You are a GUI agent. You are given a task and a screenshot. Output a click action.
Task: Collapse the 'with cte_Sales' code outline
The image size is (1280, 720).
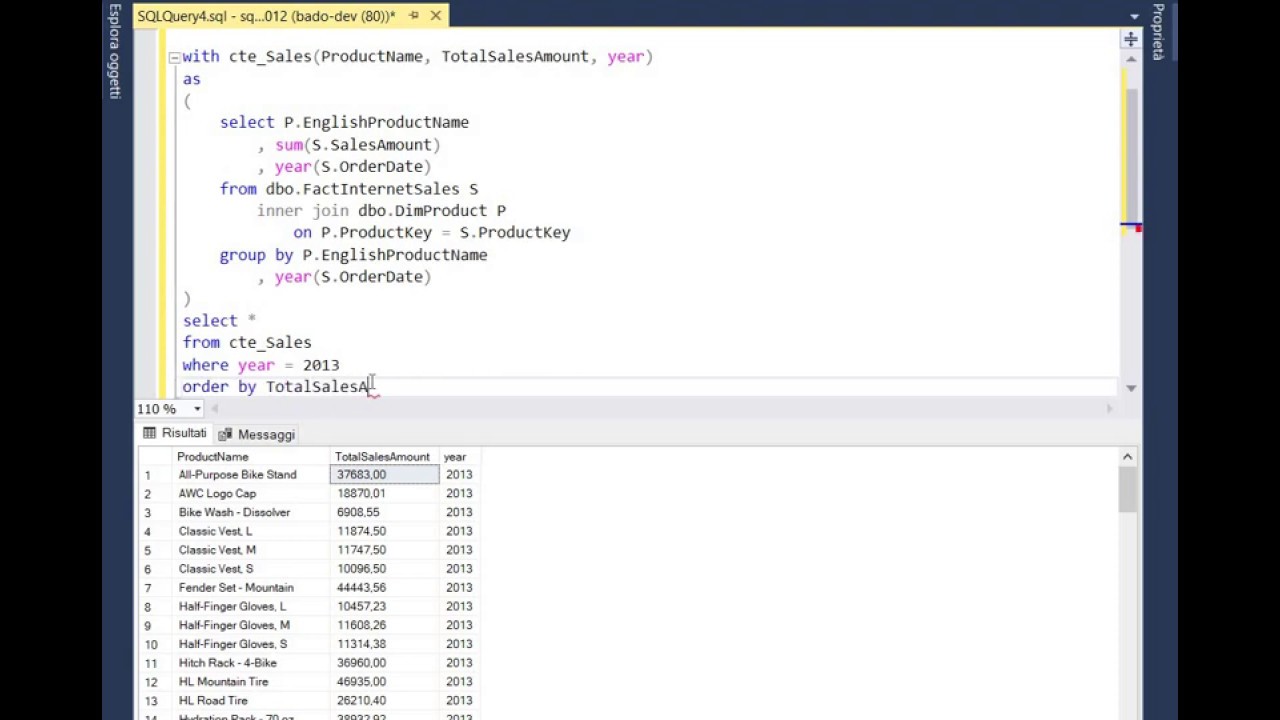click(175, 57)
